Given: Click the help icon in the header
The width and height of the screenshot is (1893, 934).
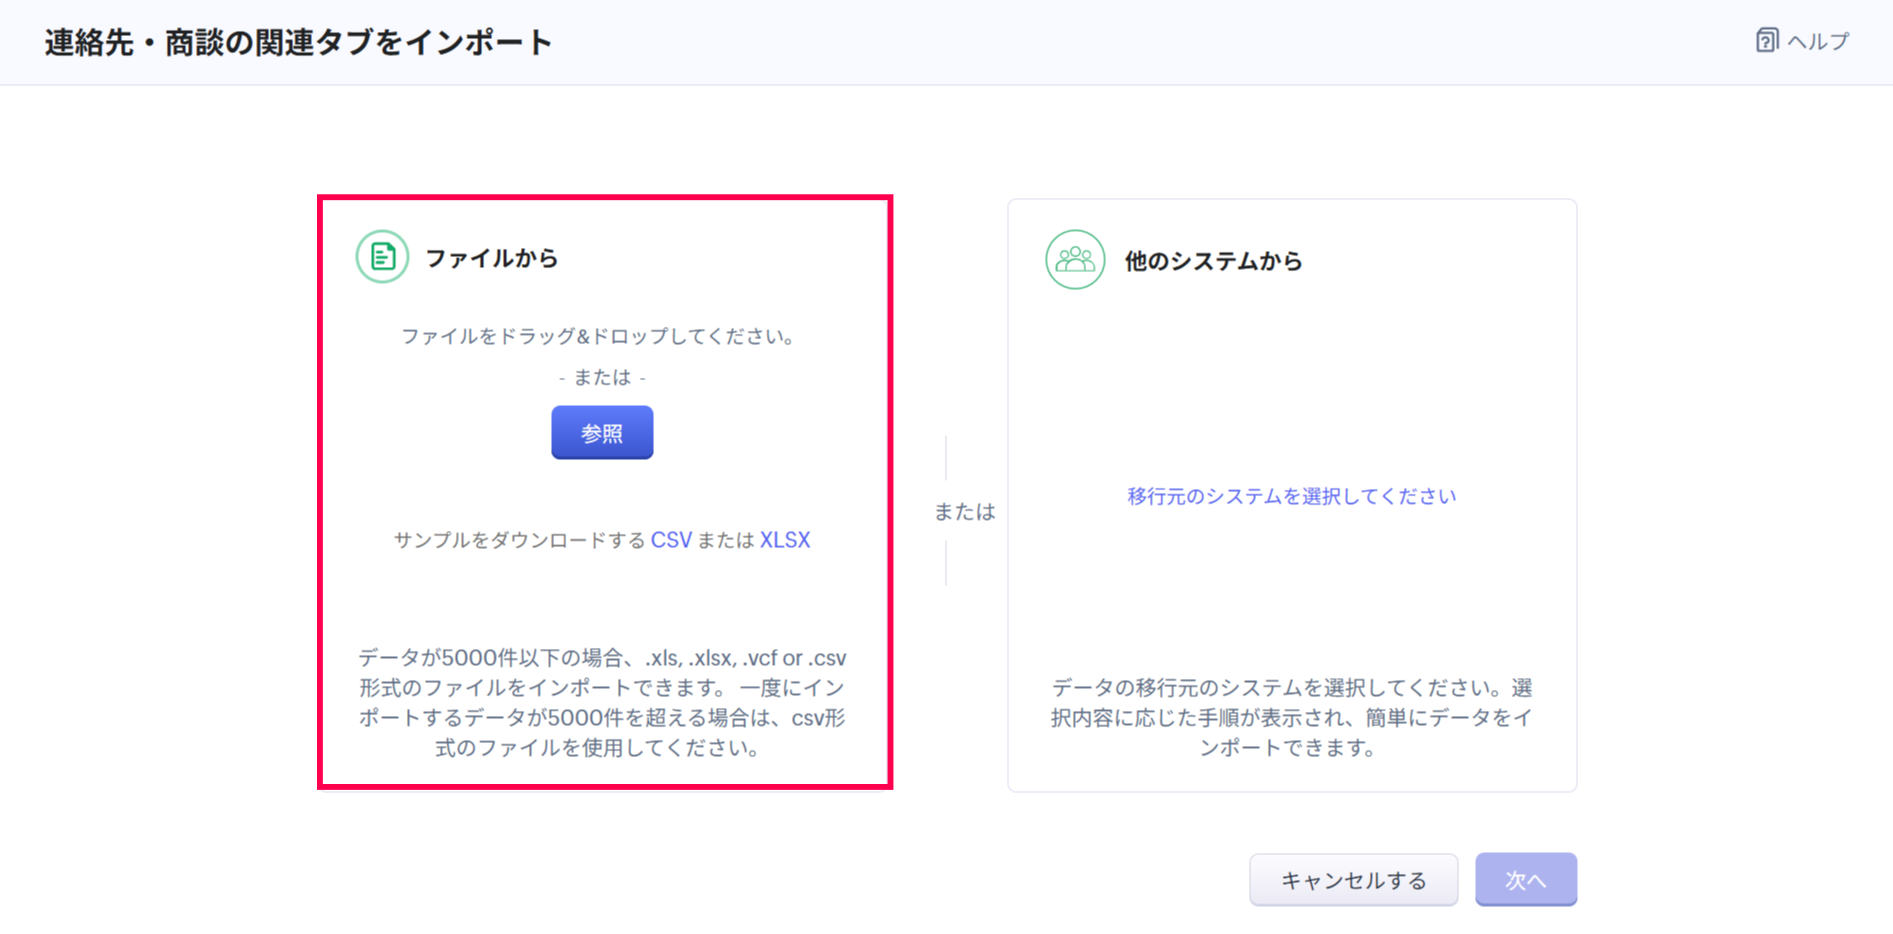Looking at the screenshot, I should (x=1766, y=41).
